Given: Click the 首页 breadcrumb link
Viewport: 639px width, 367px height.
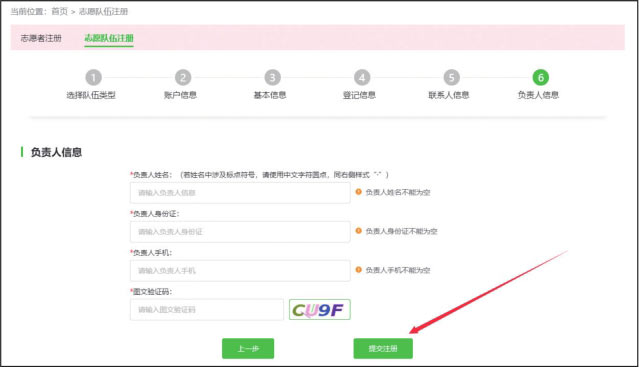Looking at the screenshot, I should coord(59,11).
